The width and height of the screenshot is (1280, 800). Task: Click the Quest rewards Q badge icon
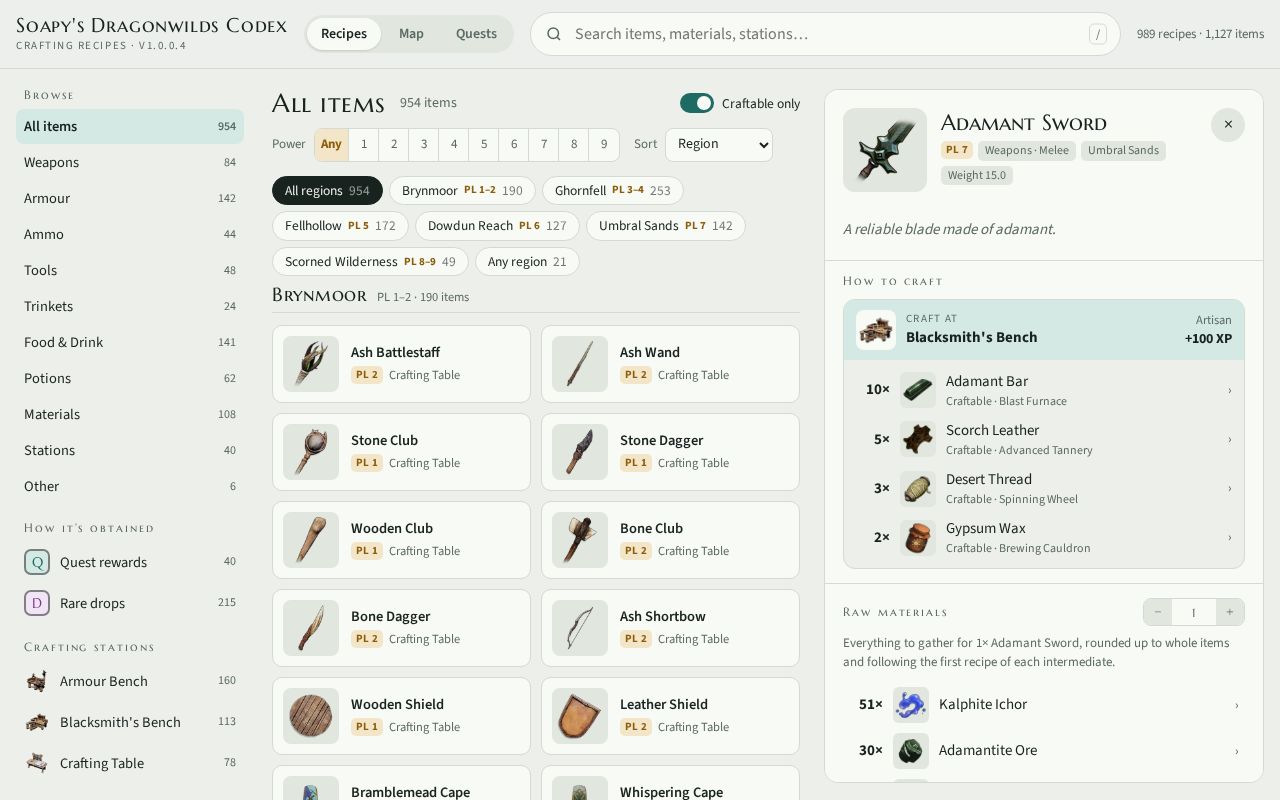point(37,562)
